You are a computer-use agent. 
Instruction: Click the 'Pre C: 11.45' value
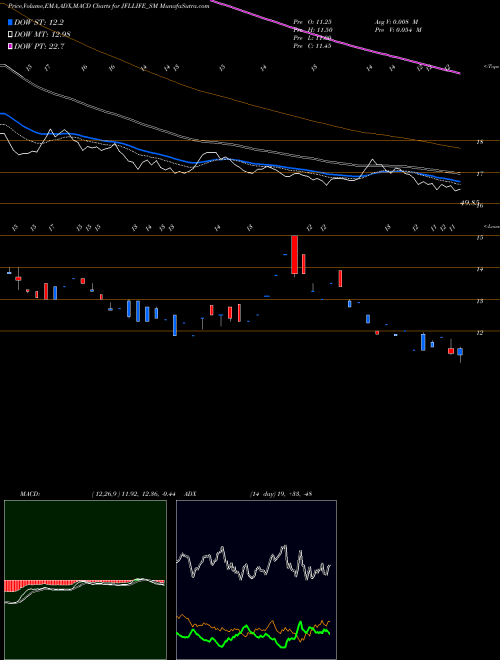click(x=312, y=46)
